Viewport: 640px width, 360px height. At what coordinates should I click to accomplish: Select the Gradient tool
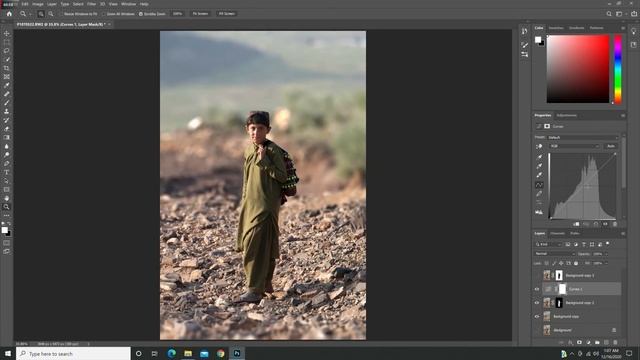click(7, 138)
